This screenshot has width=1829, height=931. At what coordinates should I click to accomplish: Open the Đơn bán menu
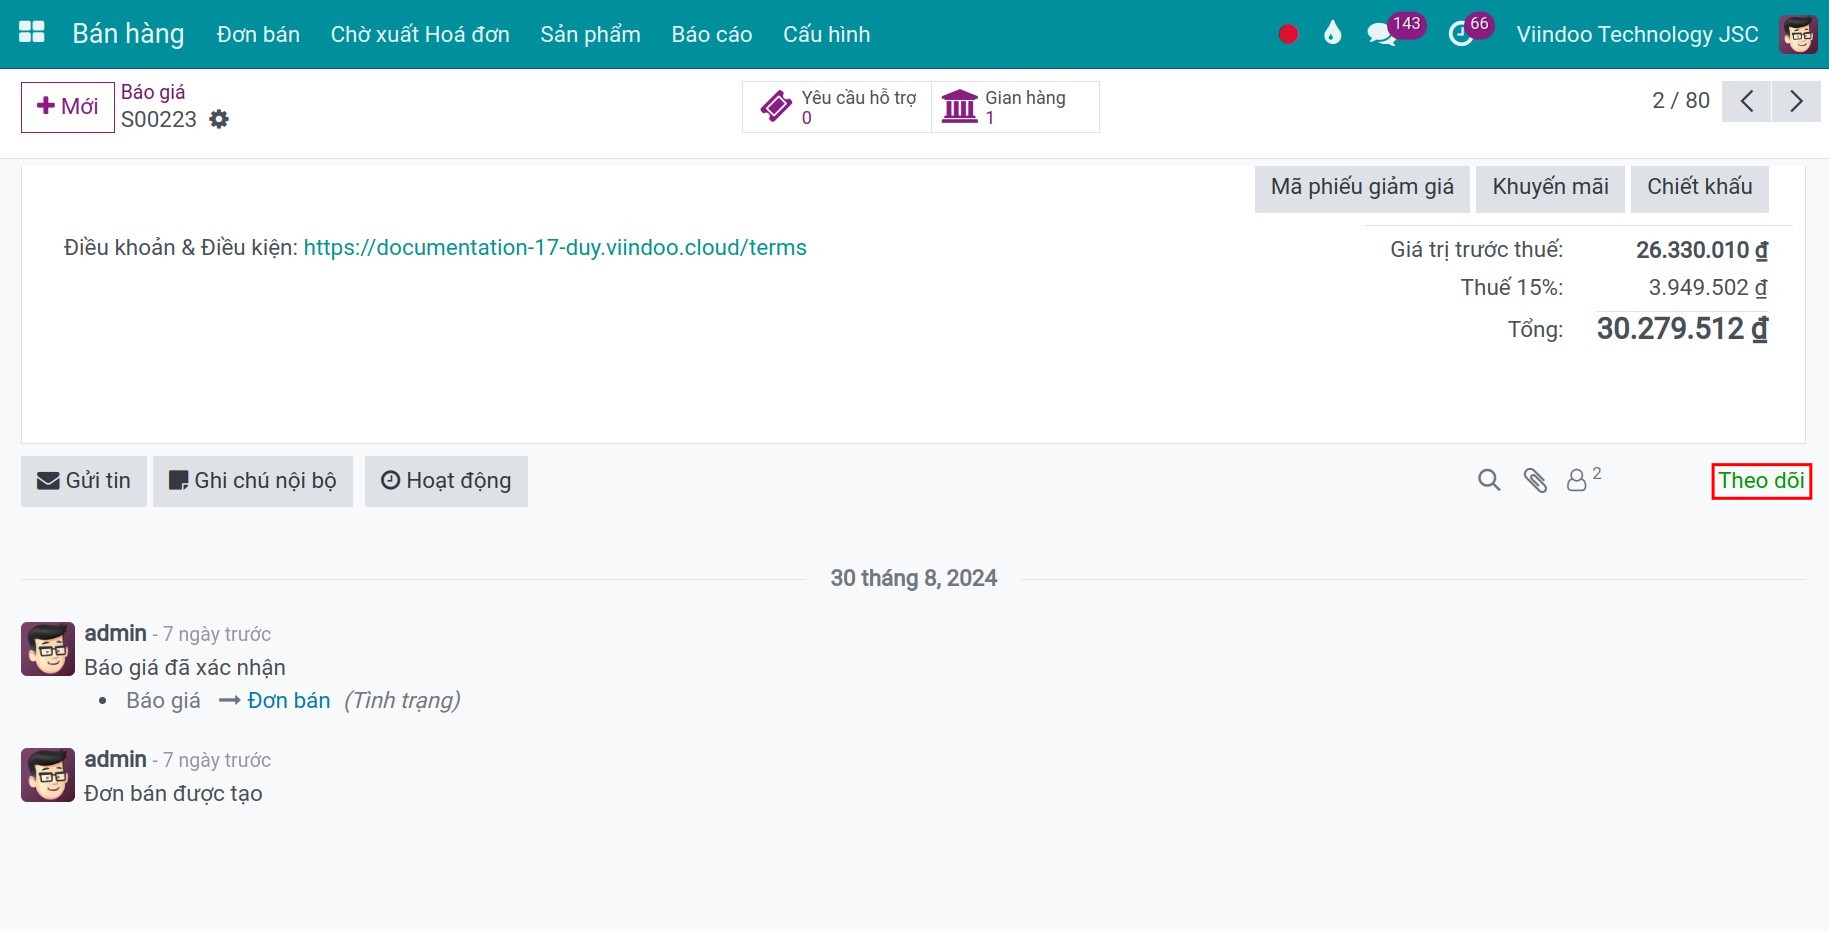258,34
